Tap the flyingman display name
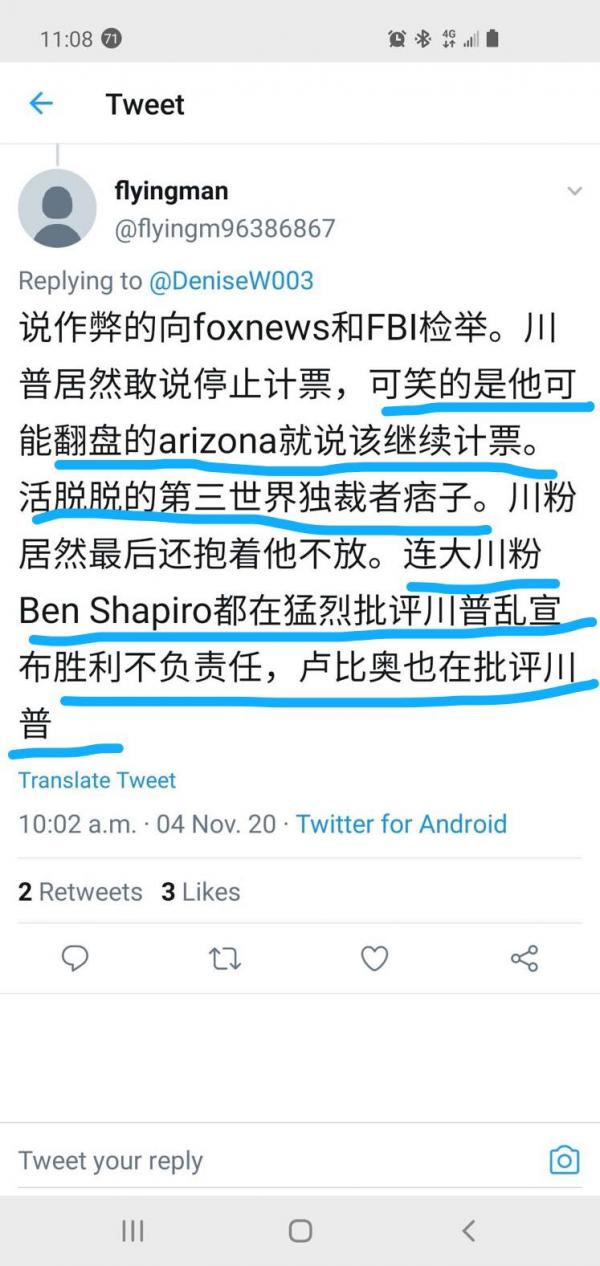Screen dimensions: 600x1266 (171, 190)
